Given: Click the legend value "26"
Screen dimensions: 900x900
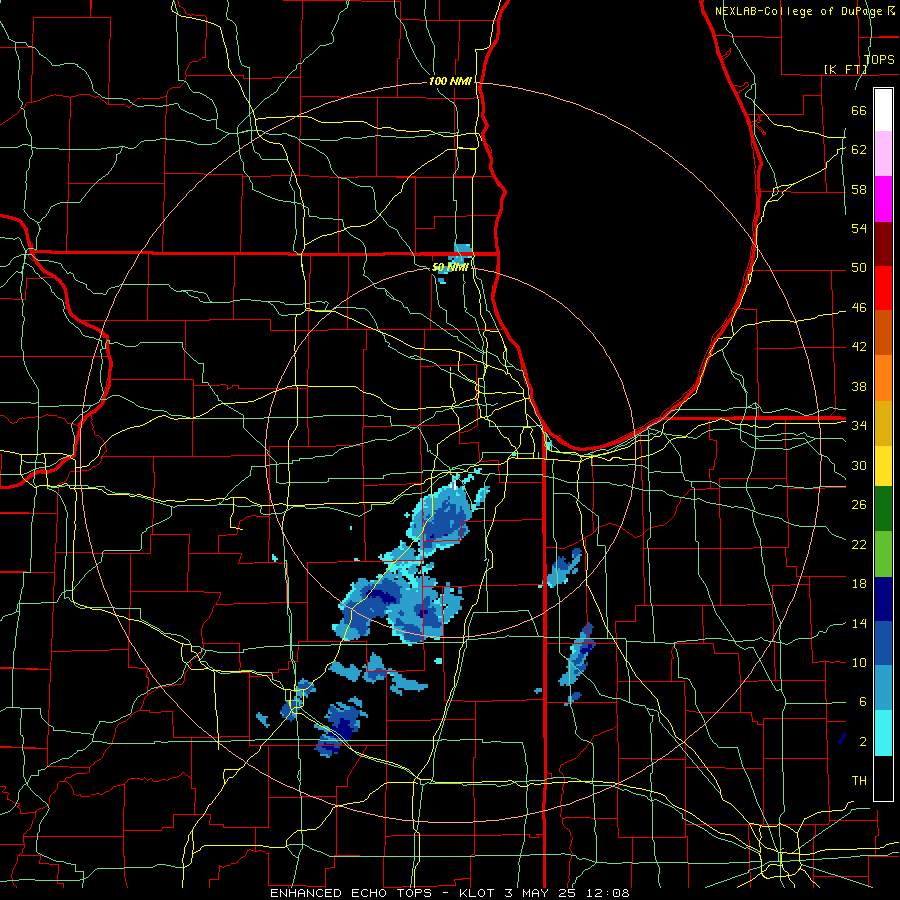Looking at the screenshot, I should (859, 505).
